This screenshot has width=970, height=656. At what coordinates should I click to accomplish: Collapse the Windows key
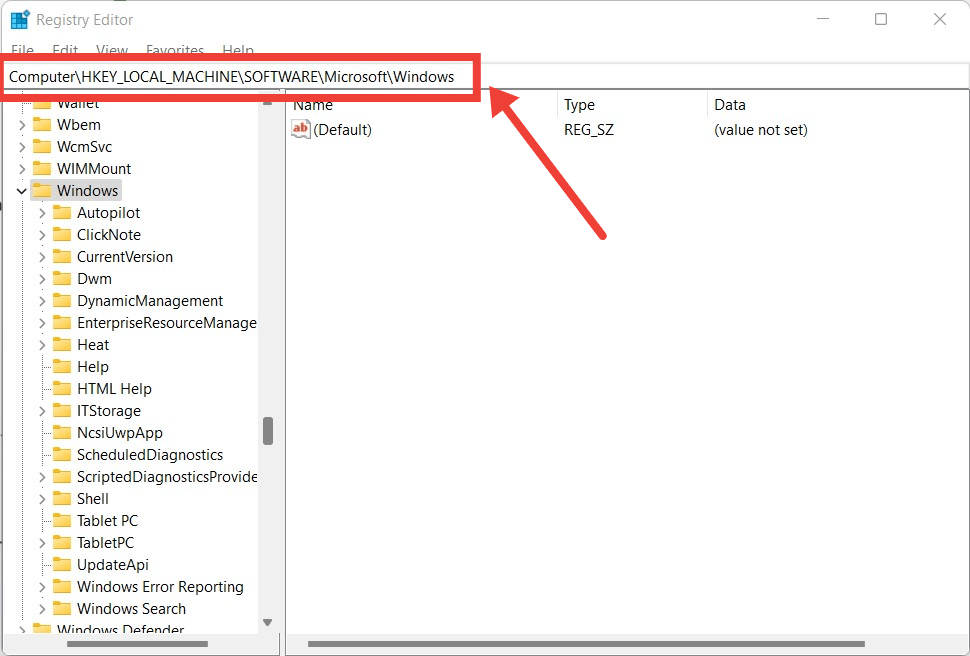(x=22, y=191)
